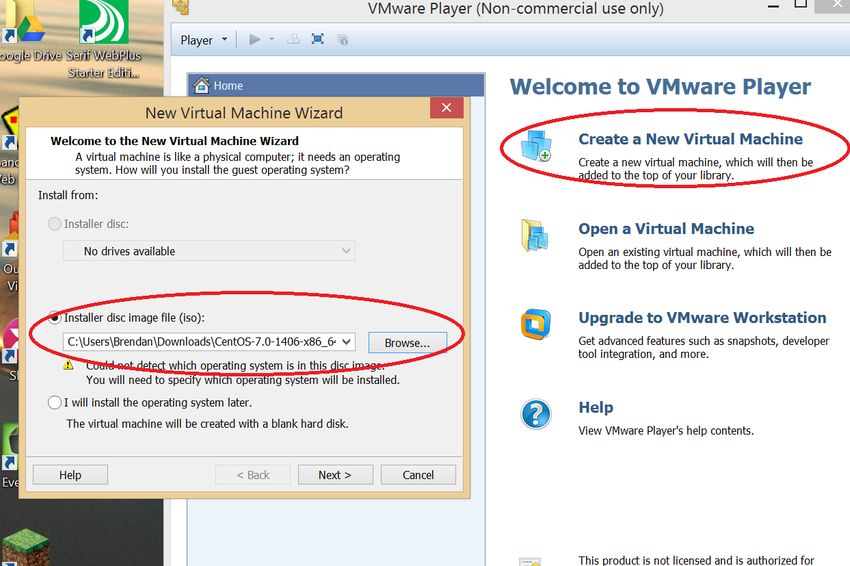Click Open a Virtual Machine link
850x566 pixels.
666,229
